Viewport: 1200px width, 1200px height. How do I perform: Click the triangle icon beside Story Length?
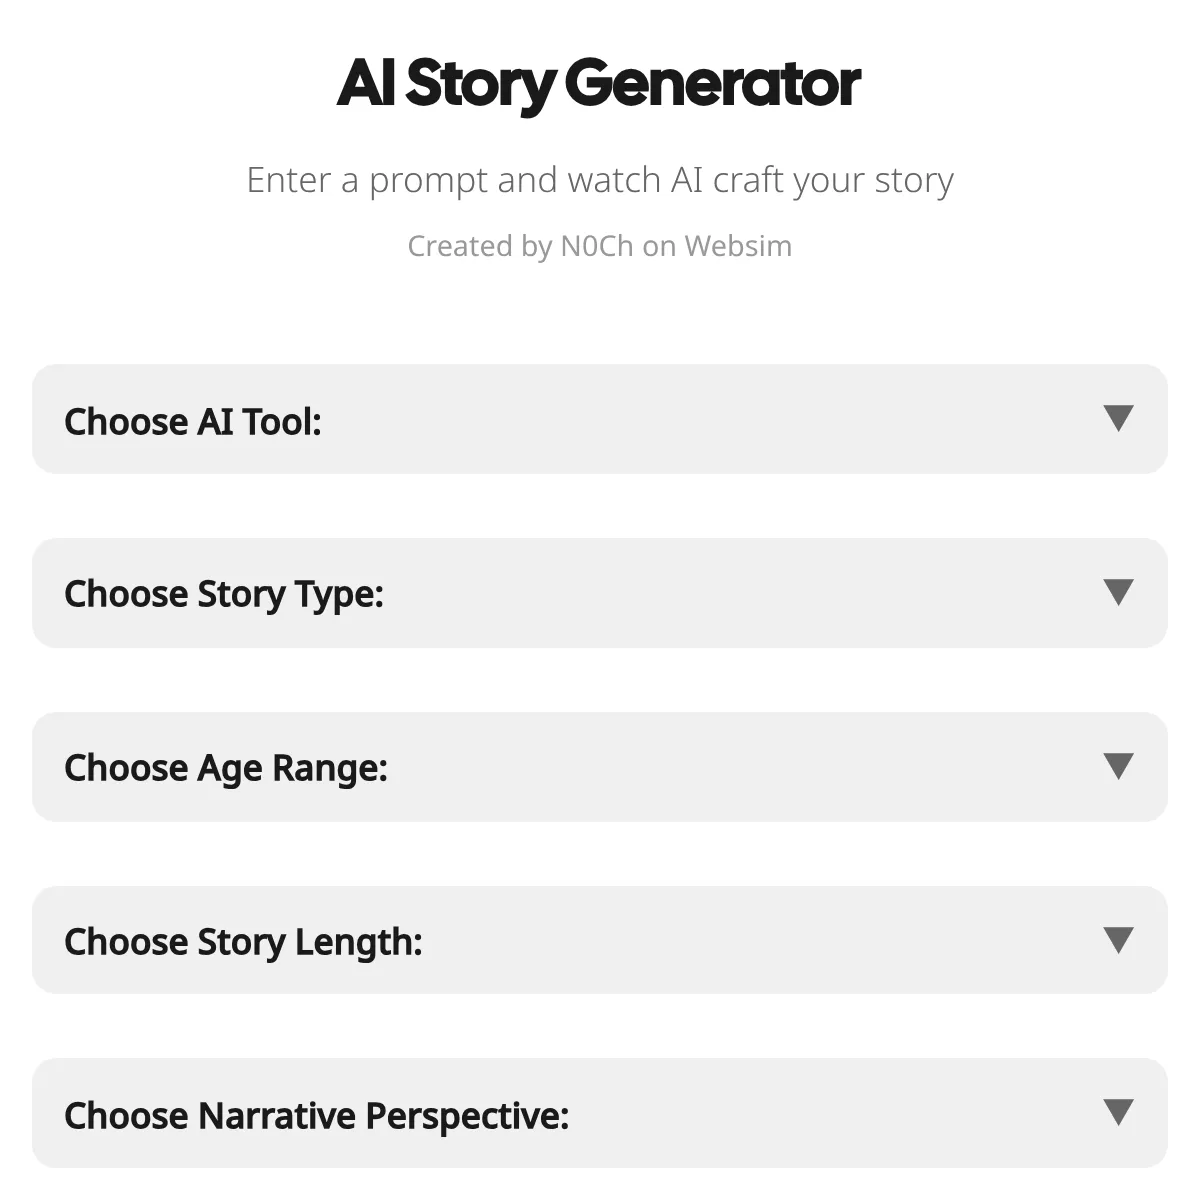pyautogui.click(x=1118, y=940)
